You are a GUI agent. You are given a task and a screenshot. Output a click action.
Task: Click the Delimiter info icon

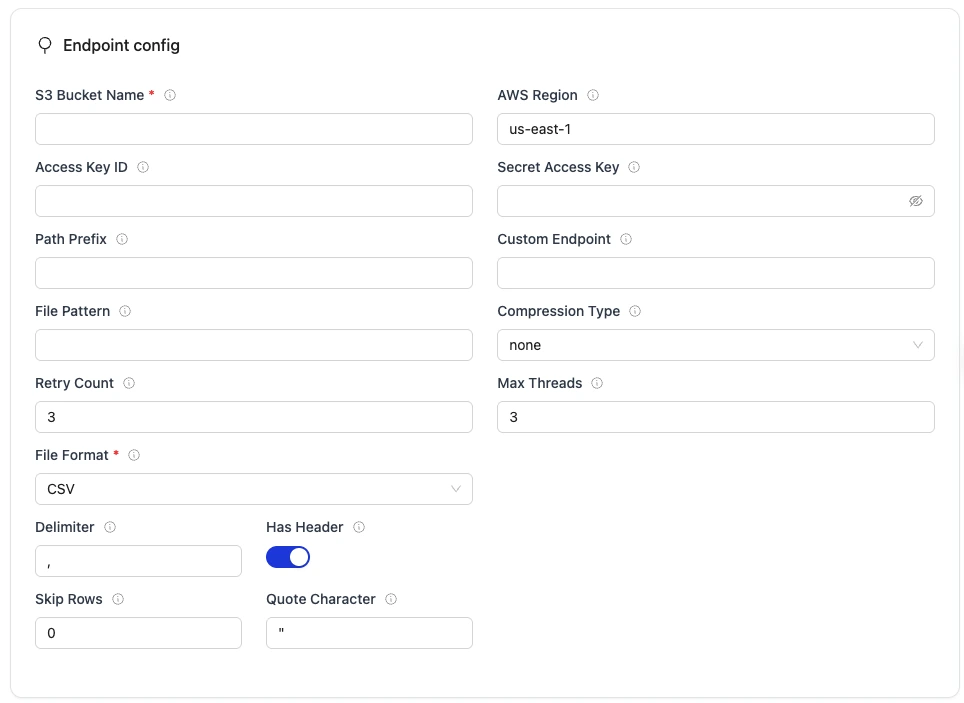[110, 527]
